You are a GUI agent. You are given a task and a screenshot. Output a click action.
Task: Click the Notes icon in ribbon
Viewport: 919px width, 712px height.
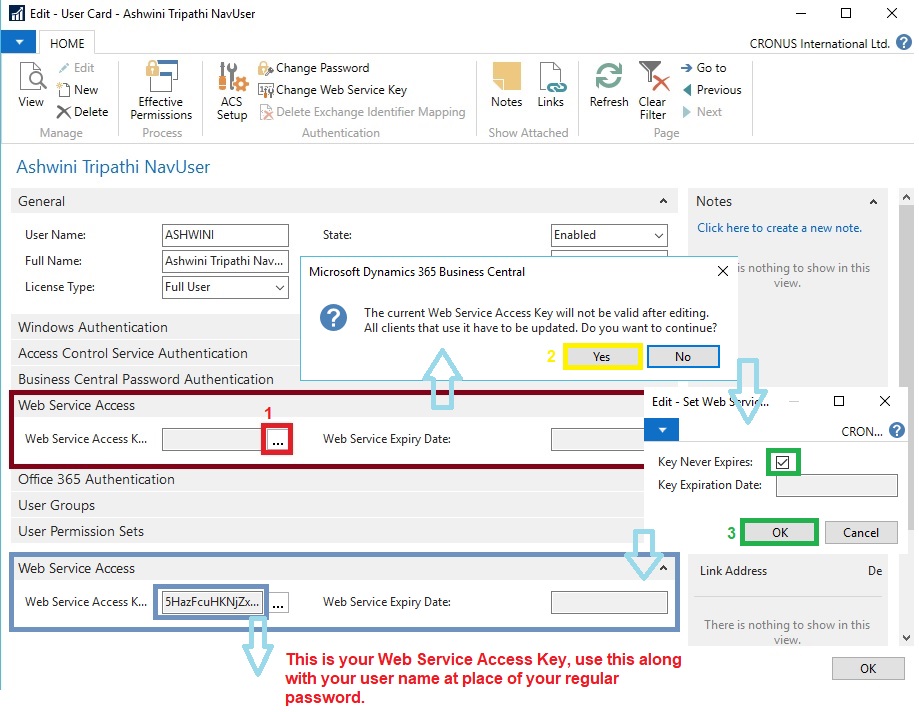click(x=506, y=85)
